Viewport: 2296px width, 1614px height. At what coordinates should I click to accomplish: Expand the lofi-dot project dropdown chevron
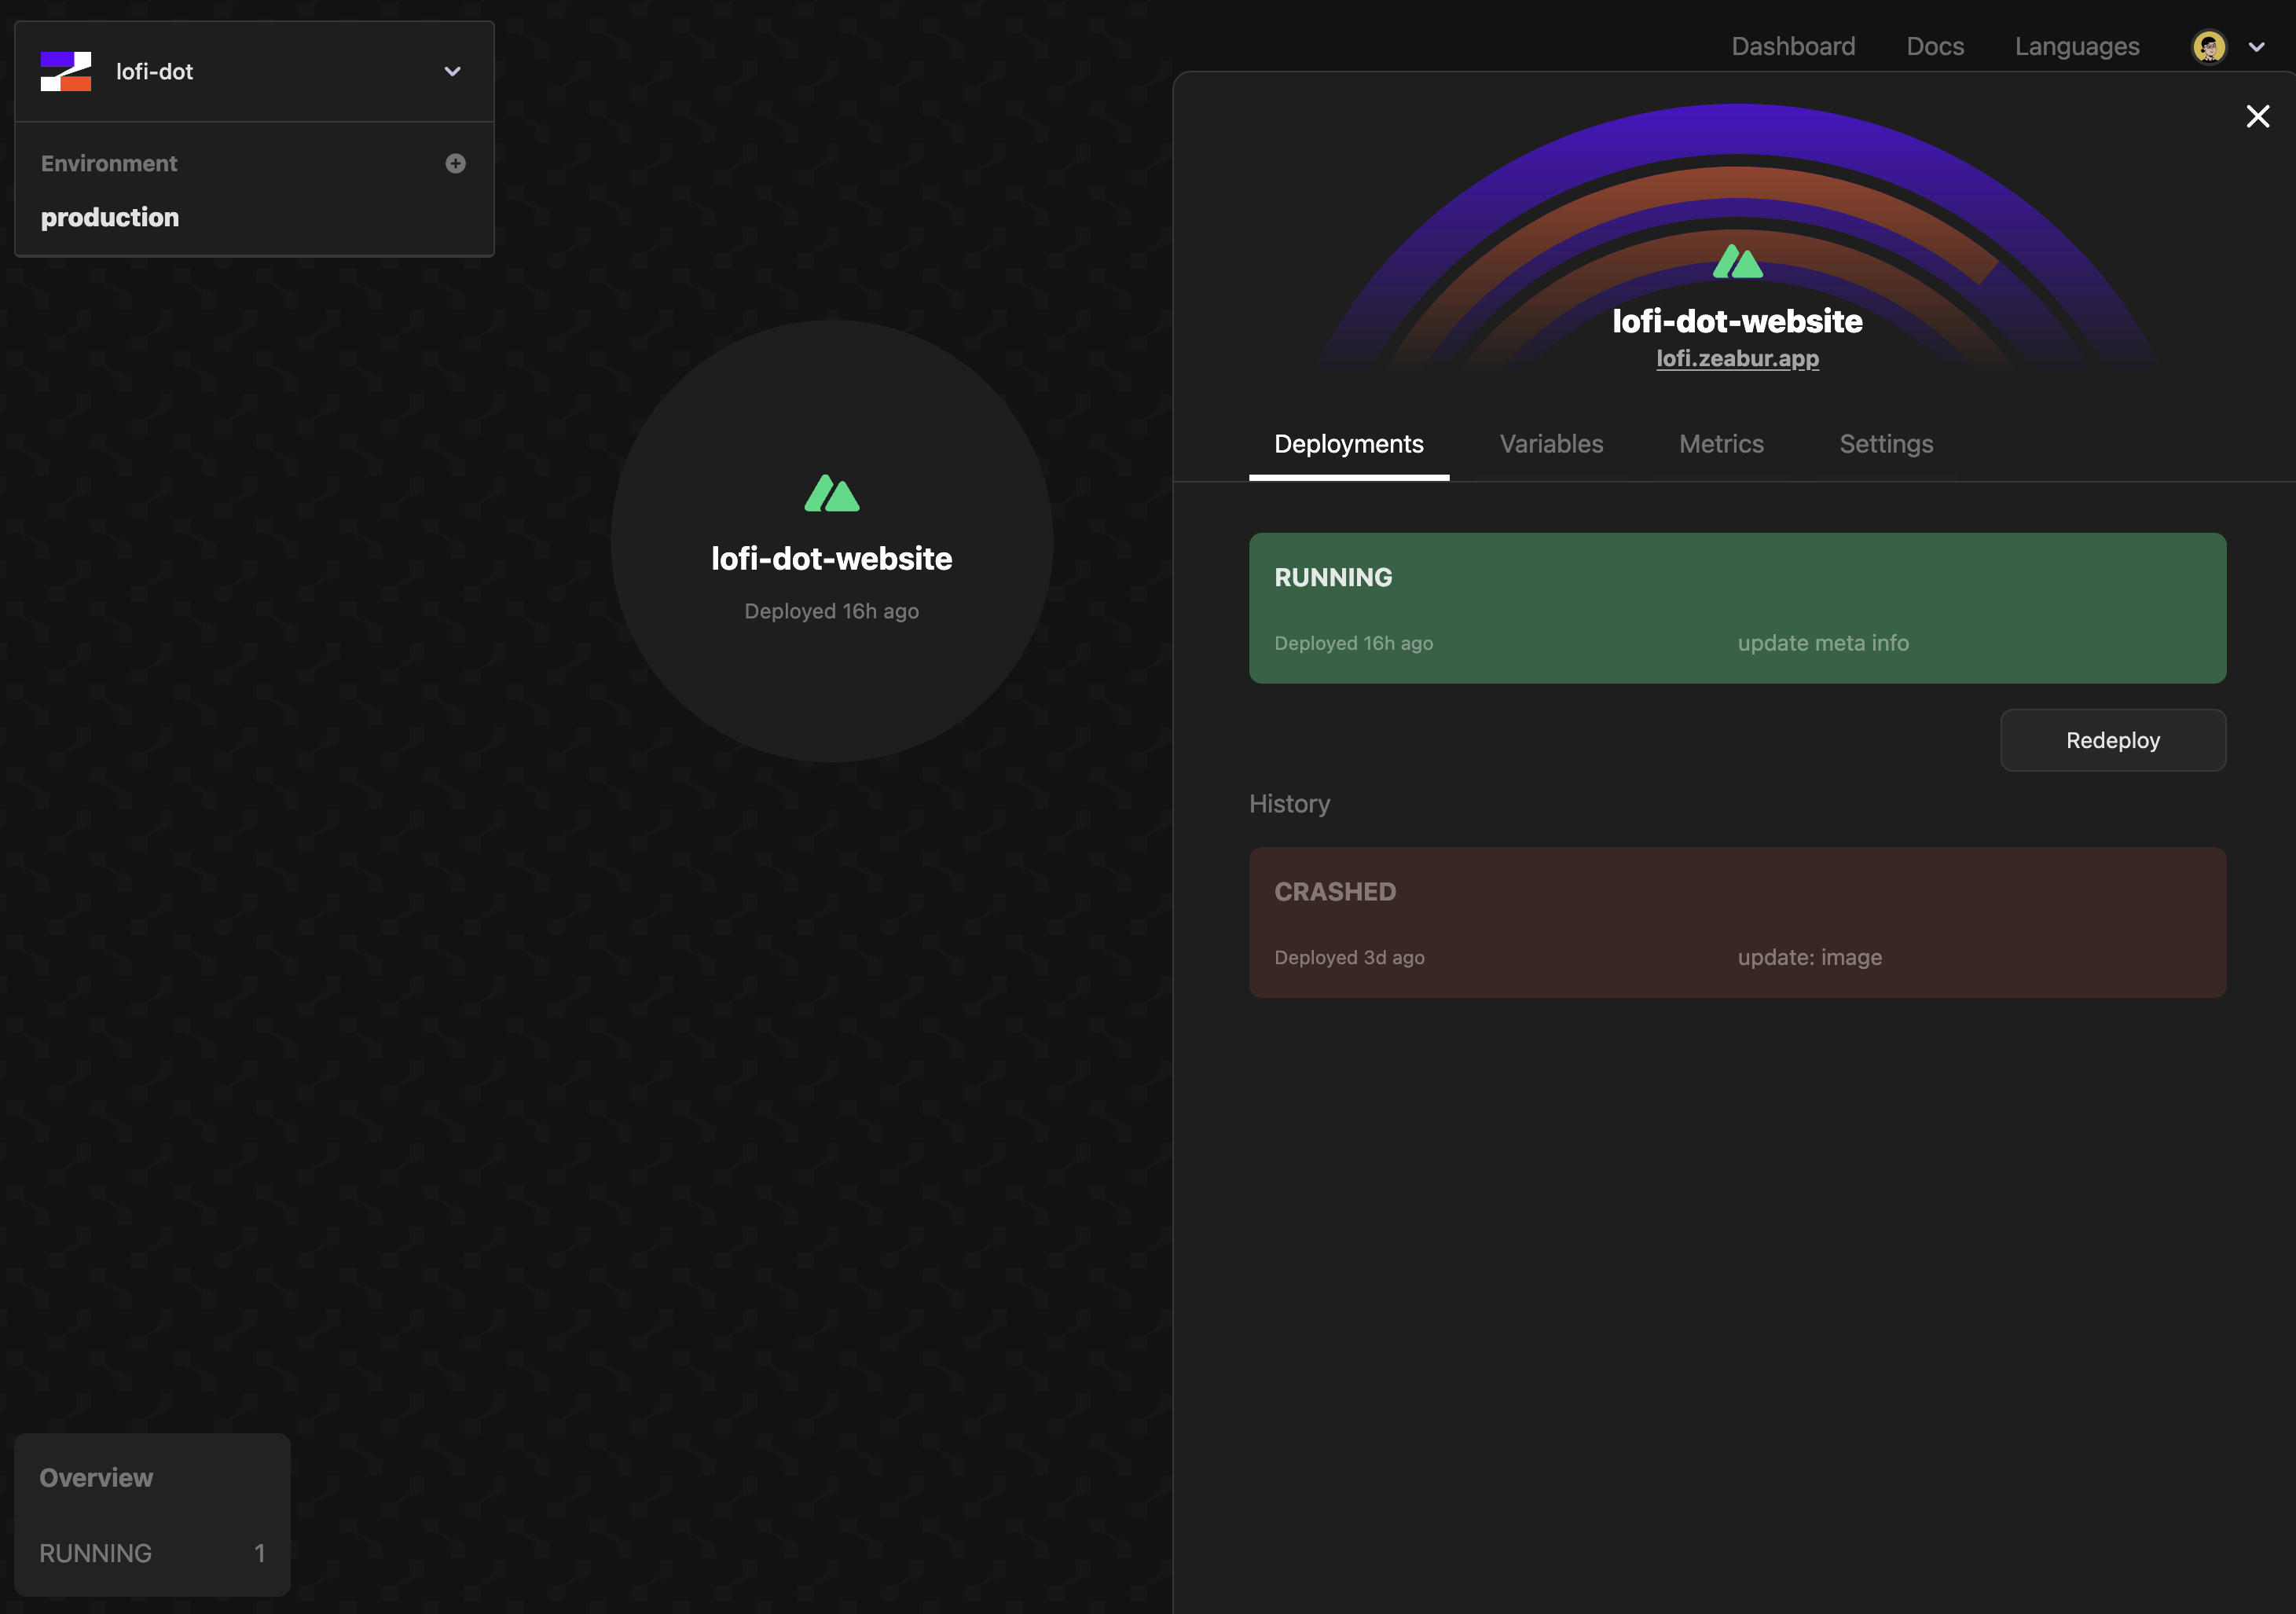point(452,71)
